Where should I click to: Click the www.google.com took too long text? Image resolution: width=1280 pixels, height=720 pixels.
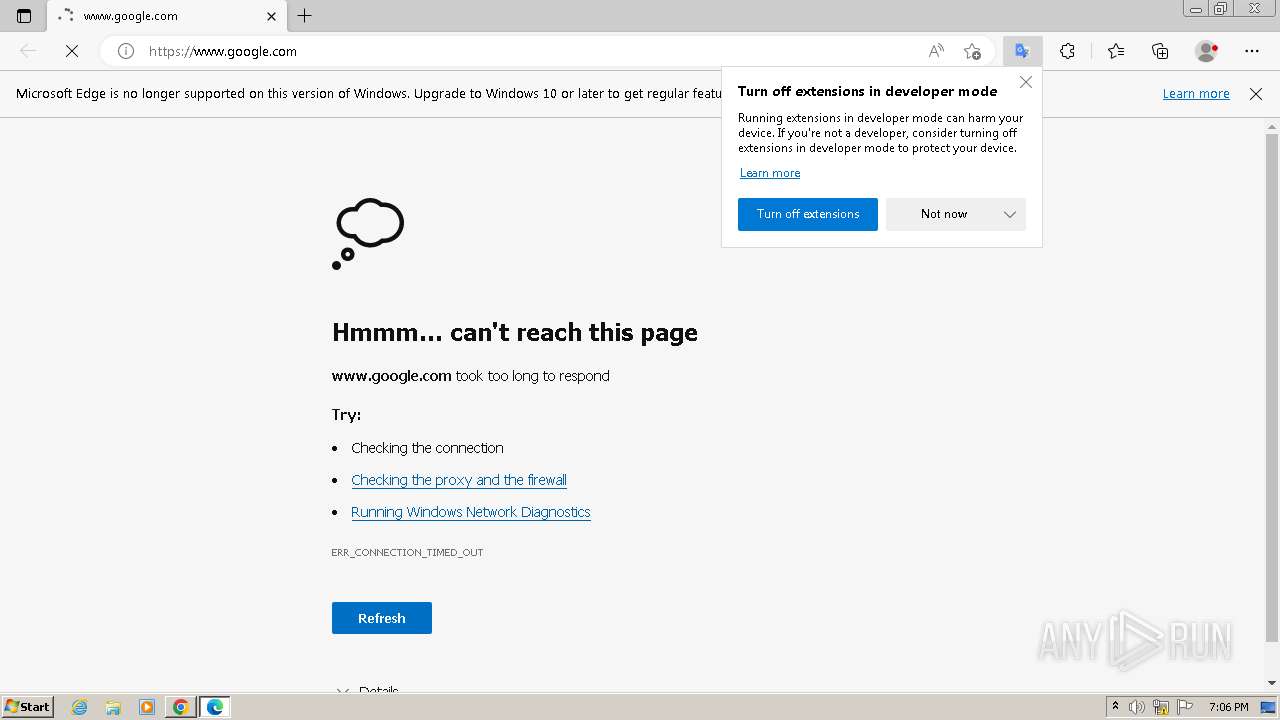tap(471, 376)
